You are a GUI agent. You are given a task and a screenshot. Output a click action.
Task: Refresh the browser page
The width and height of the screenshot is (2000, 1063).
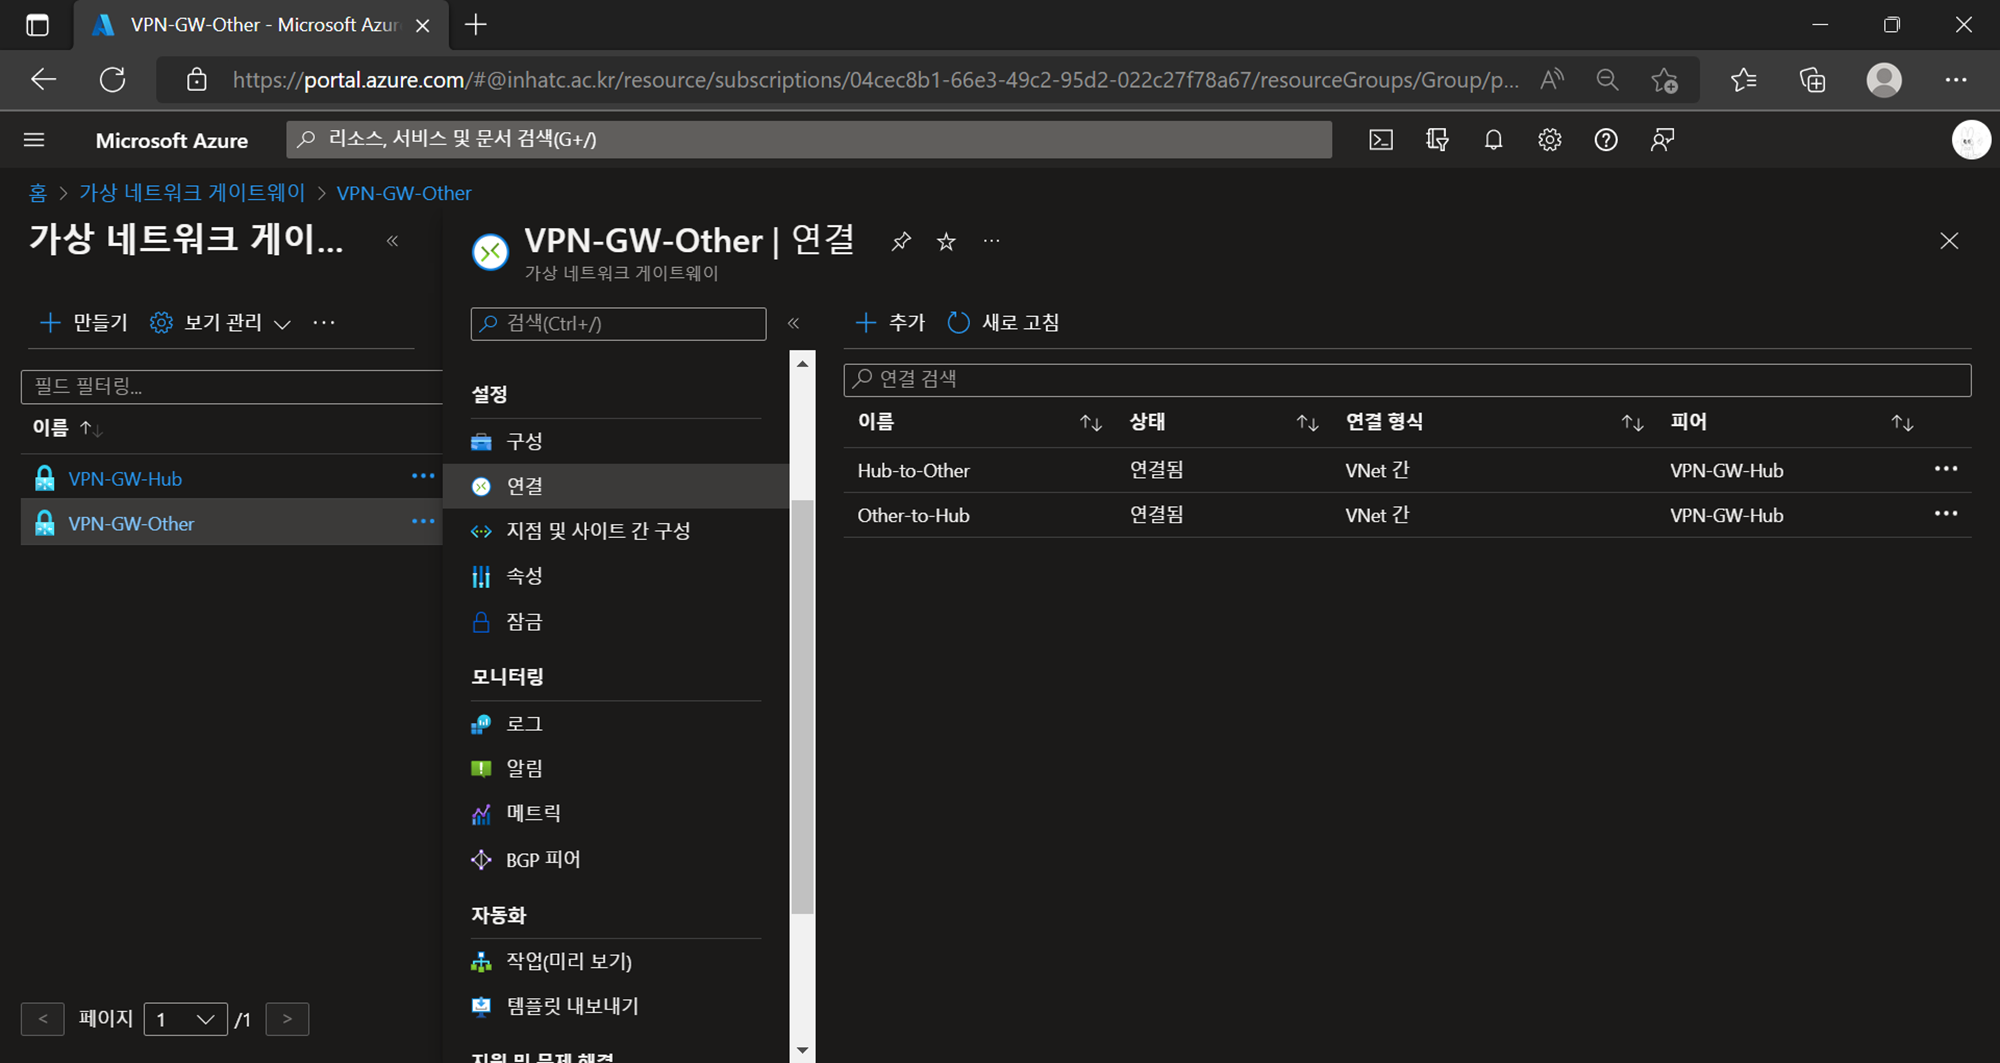click(x=112, y=80)
